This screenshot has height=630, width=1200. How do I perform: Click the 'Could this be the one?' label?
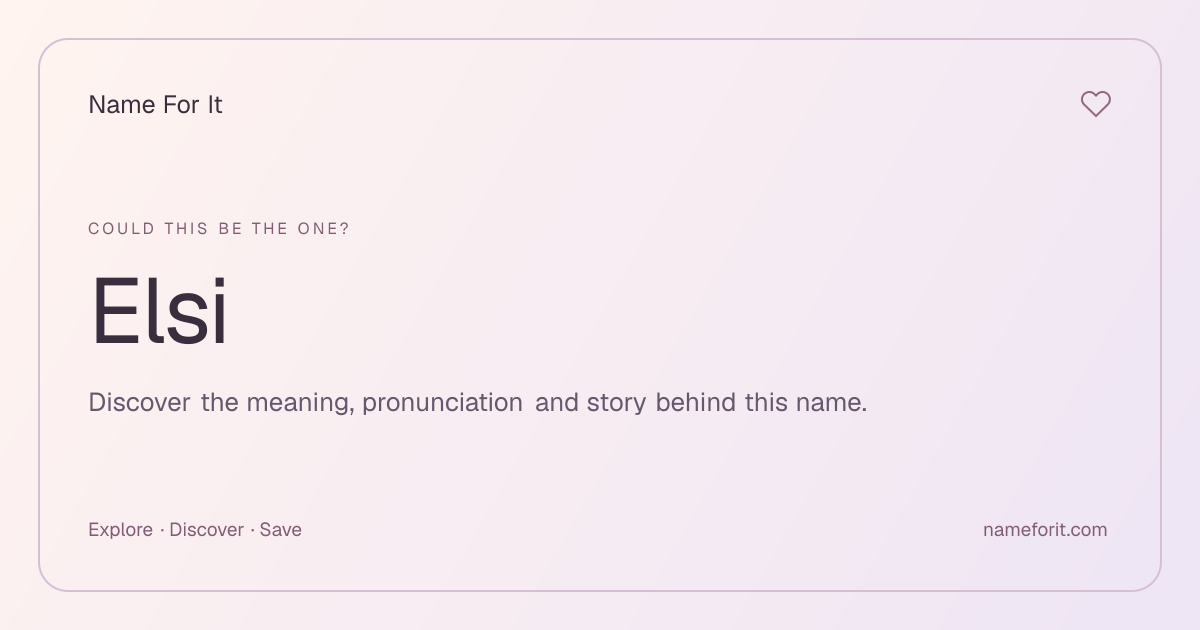pos(219,229)
